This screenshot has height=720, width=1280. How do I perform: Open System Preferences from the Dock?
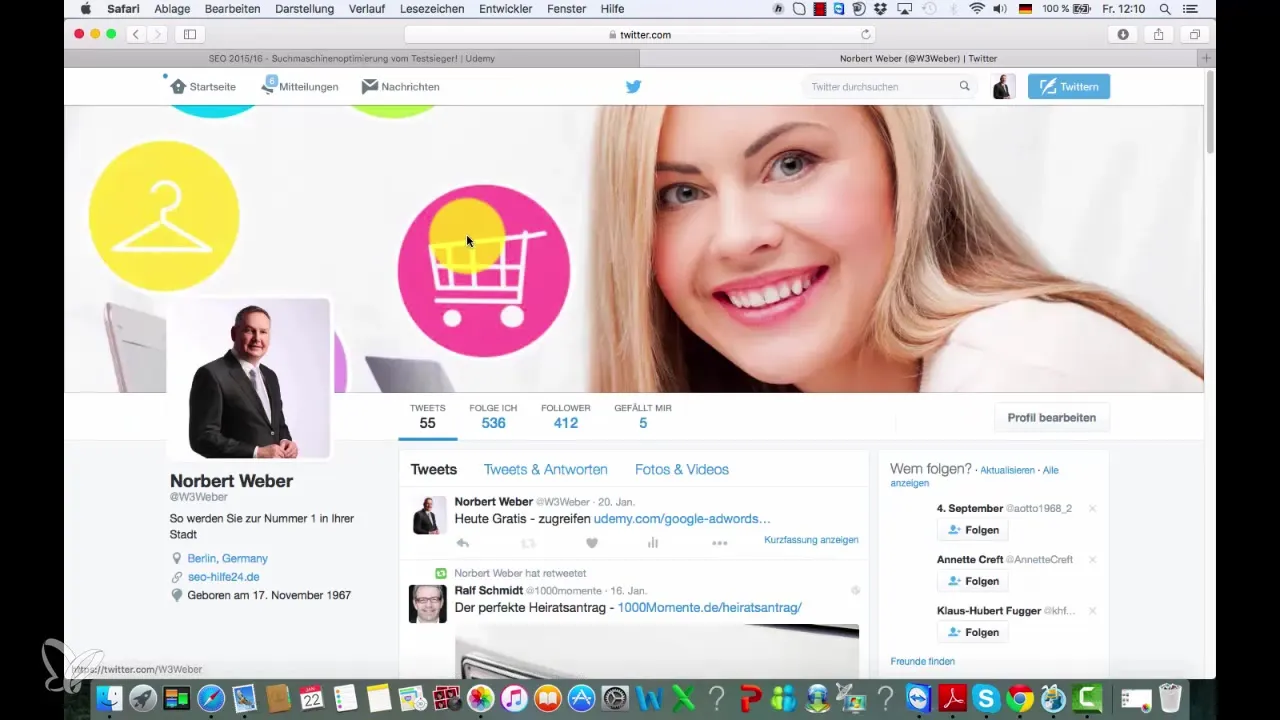[x=615, y=698]
